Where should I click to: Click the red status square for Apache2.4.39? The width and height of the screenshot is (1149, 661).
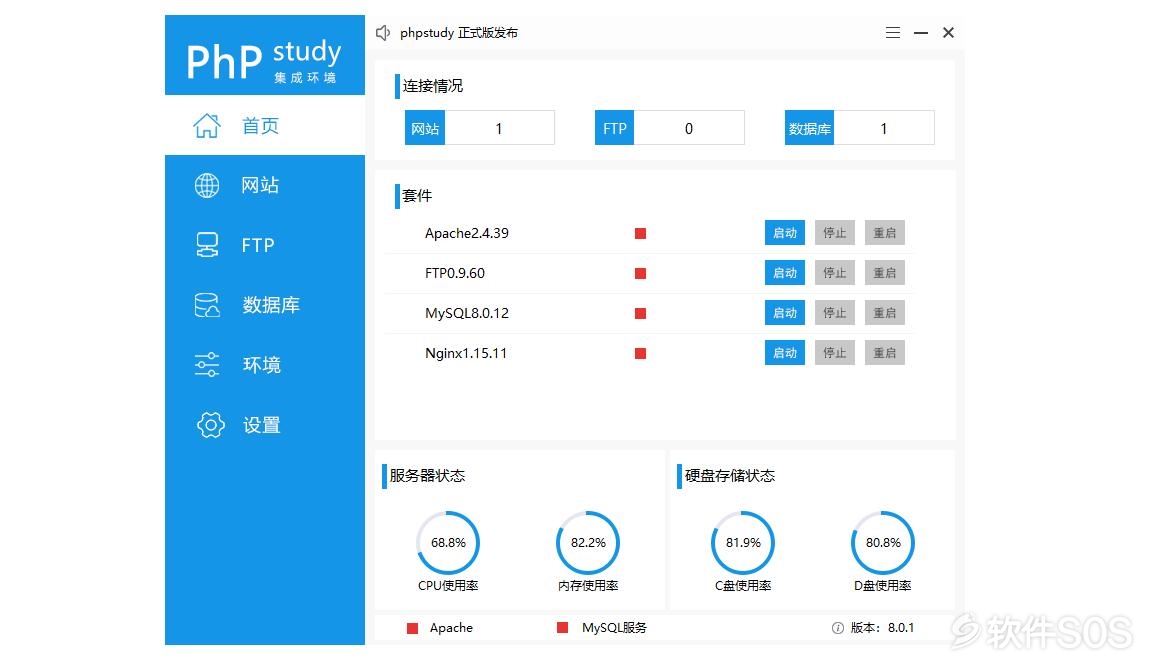point(640,234)
